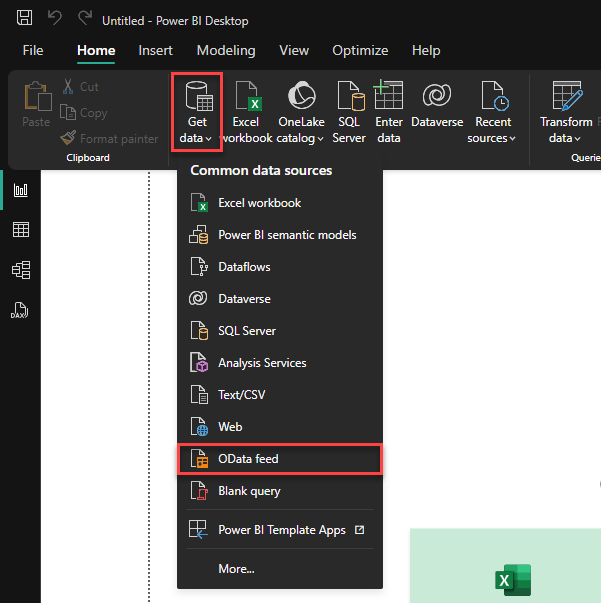Screen dimensions: 601x603
Task: Open the File menu
Action: 33,50
